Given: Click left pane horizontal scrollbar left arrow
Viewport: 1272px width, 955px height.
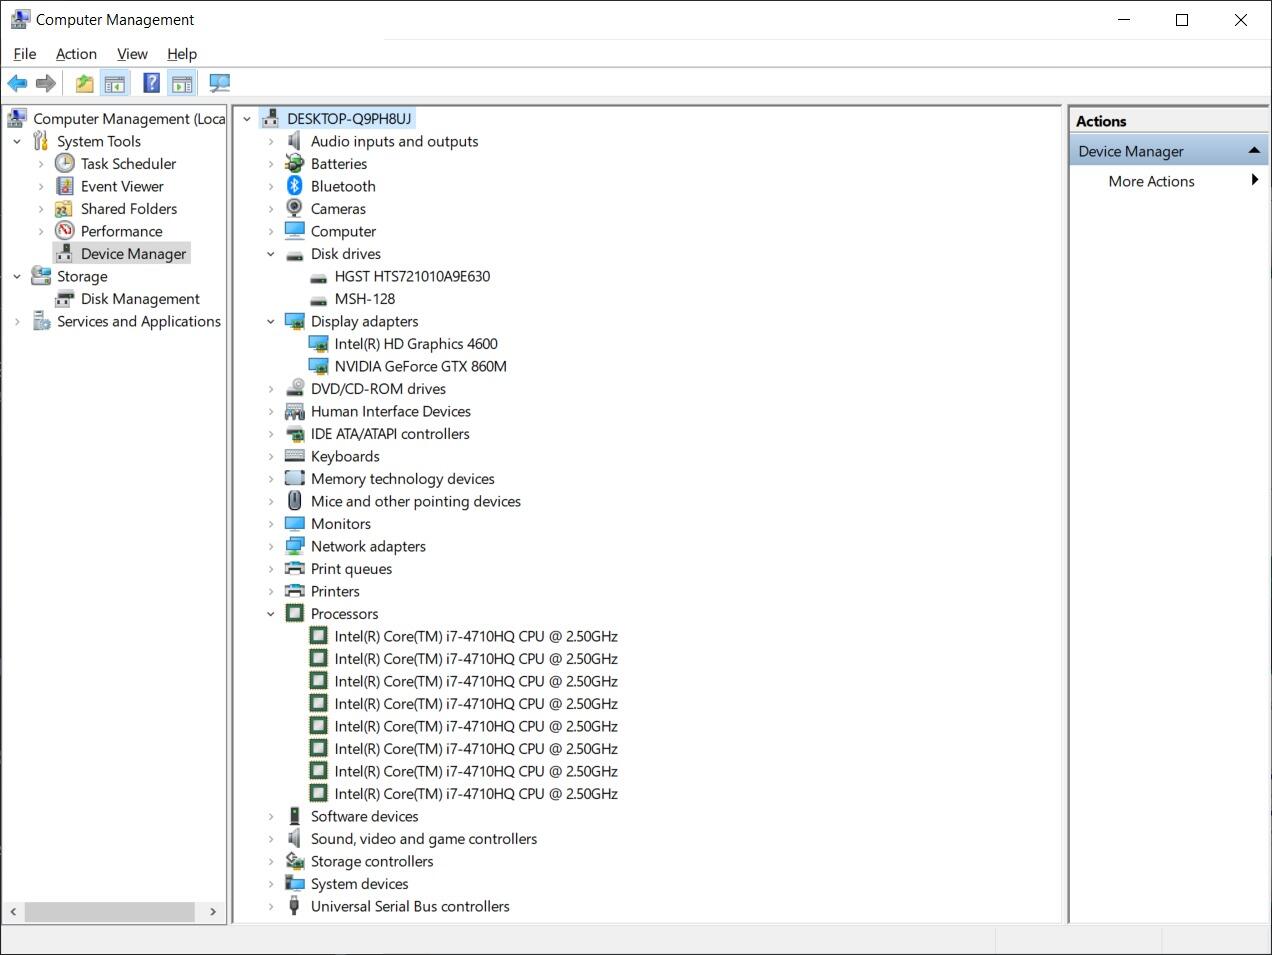Looking at the screenshot, I should pos(13,911).
